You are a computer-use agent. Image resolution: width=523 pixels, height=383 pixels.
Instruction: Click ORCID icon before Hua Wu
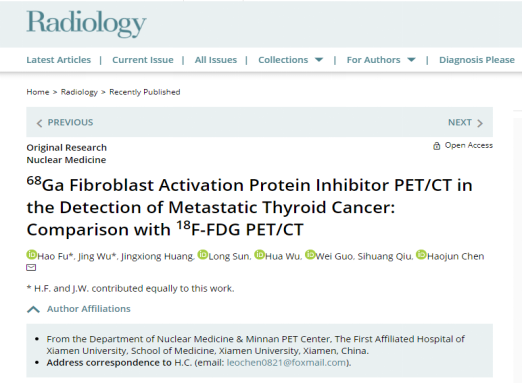(x=259, y=255)
